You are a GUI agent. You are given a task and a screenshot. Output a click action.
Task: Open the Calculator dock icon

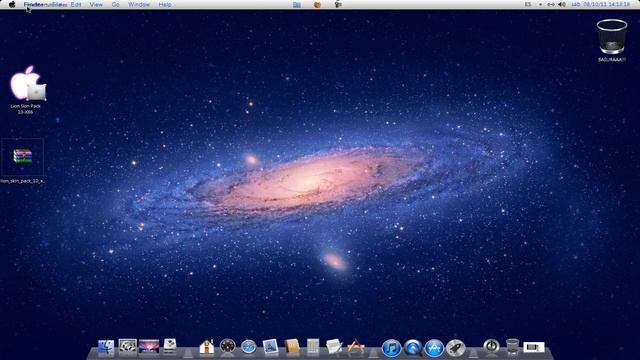point(313,347)
